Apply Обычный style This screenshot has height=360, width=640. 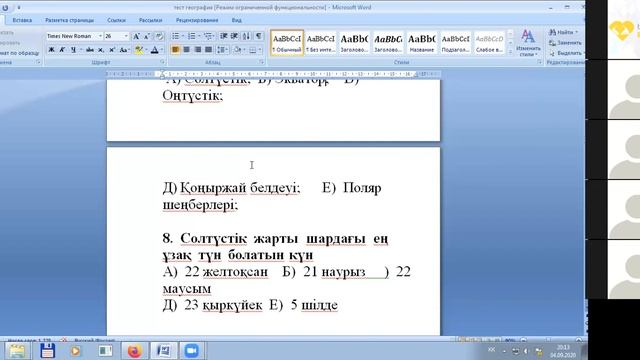(287, 42)
